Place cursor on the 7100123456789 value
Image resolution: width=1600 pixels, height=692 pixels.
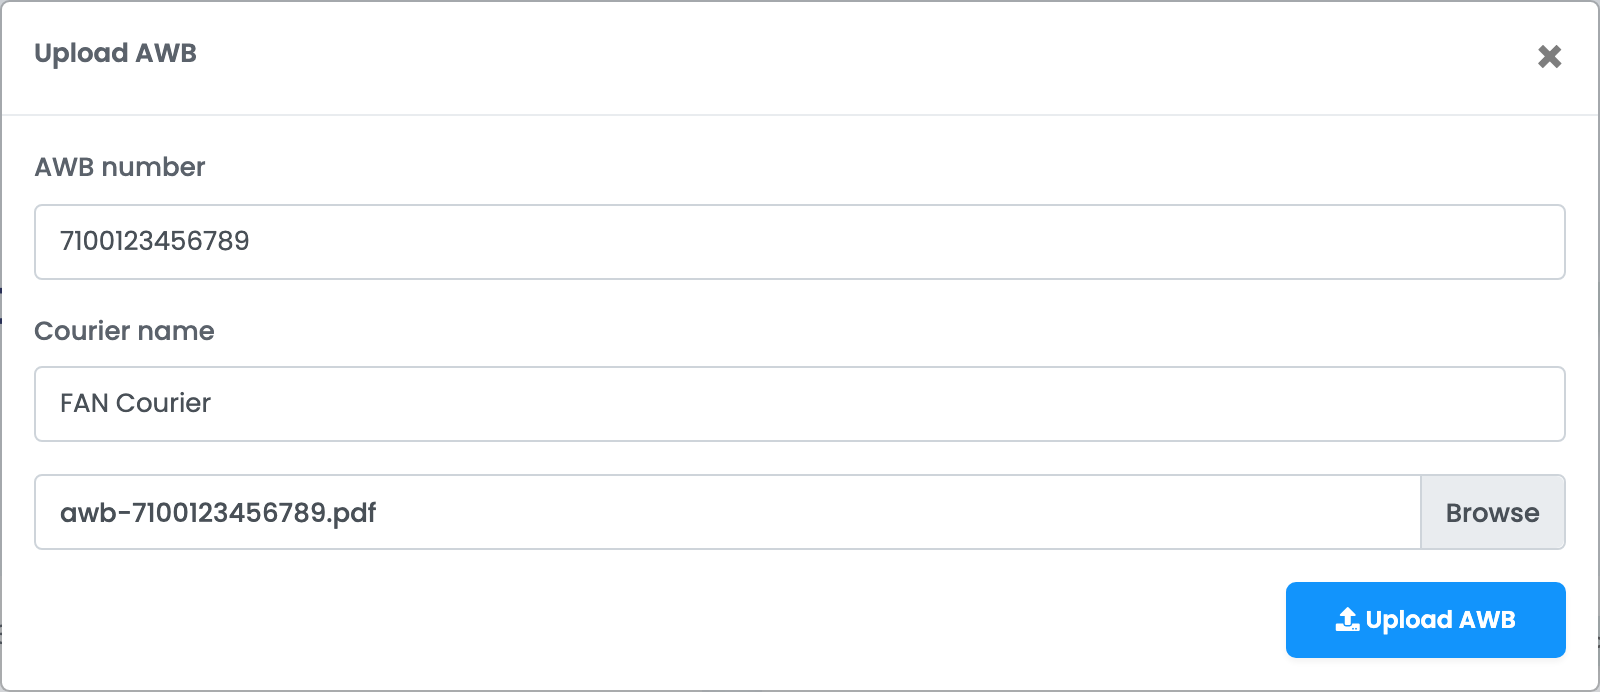point(155,241)
